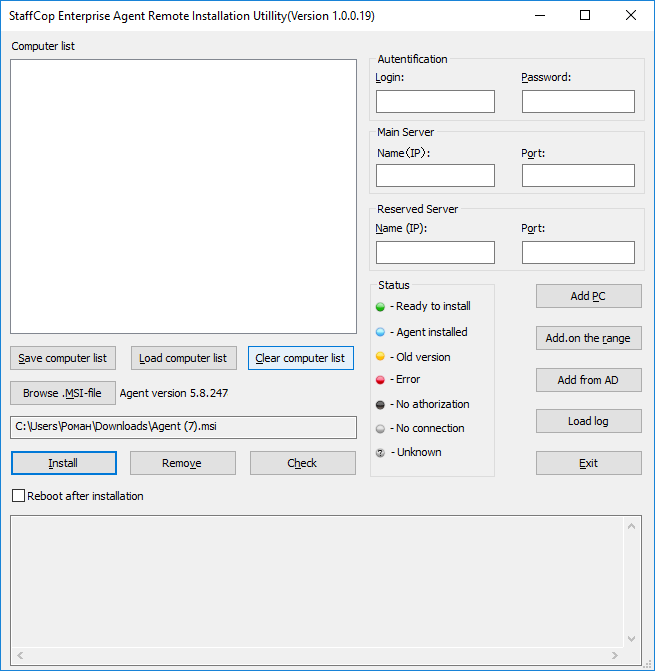
Task: Click into the Password field
Action: coord(578,101)
